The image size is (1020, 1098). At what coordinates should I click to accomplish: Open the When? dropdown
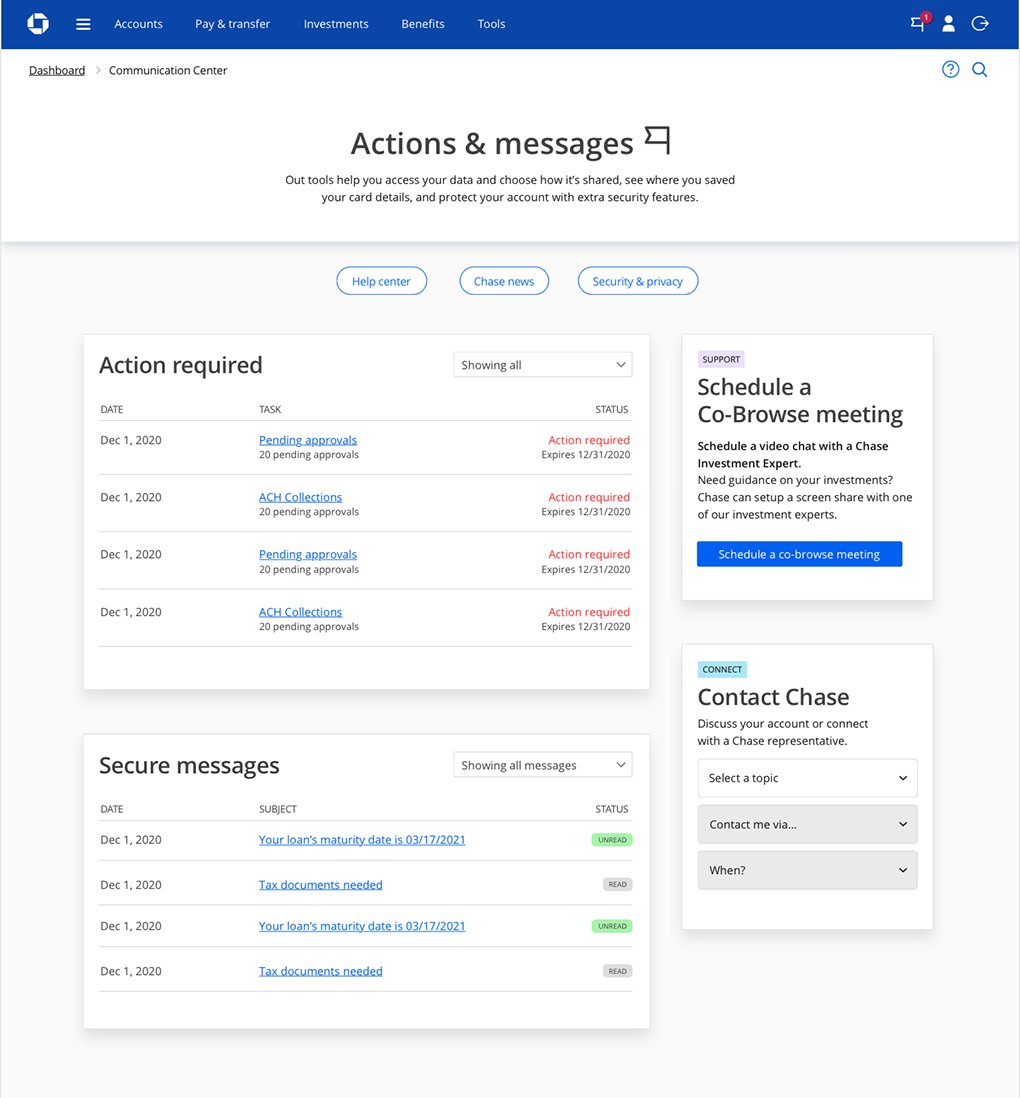pos(807,870)
